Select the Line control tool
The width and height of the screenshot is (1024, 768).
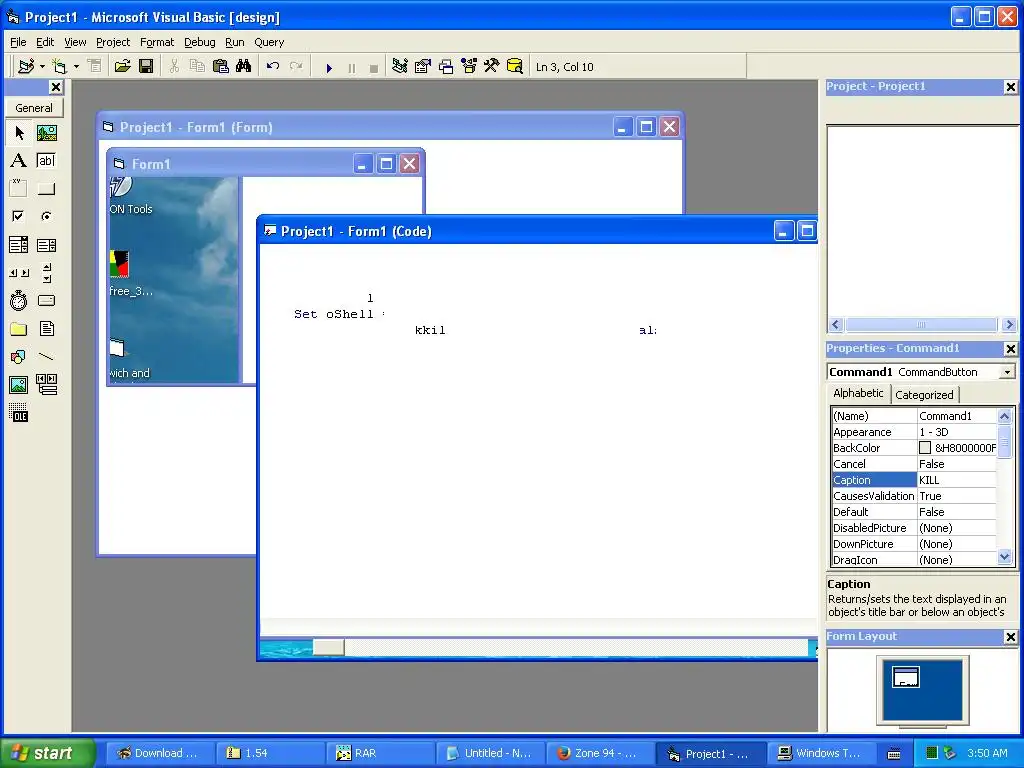click(x=46, y=357)
